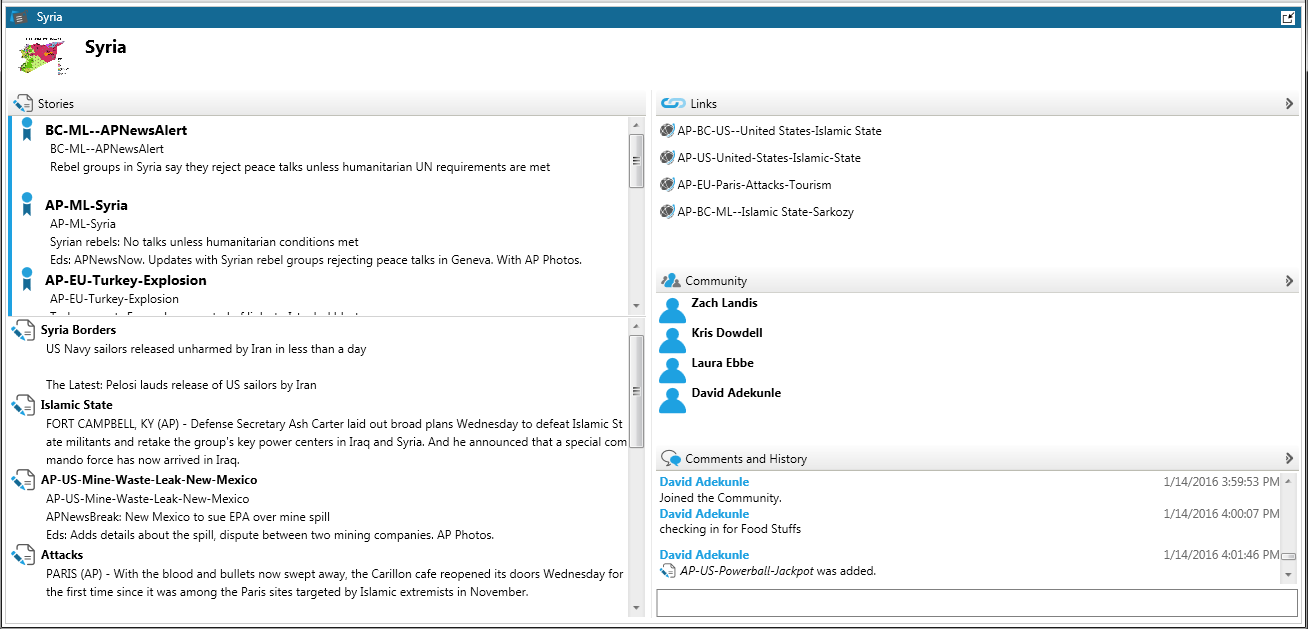Expand the Comments and History panel arrow
The height and width of the screenshot is (629, 1308).
(1289, 459)
